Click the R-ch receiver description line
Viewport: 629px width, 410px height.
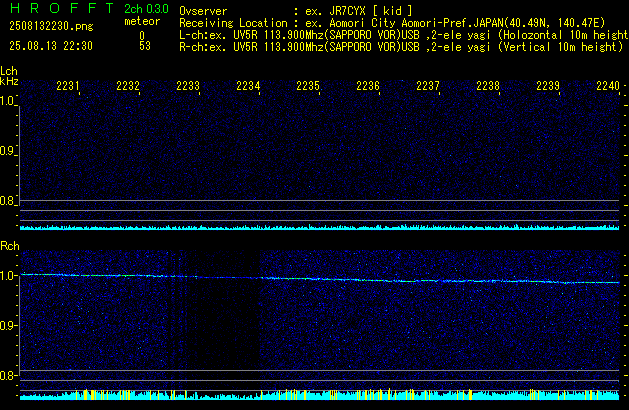click(x=401, y=47)
